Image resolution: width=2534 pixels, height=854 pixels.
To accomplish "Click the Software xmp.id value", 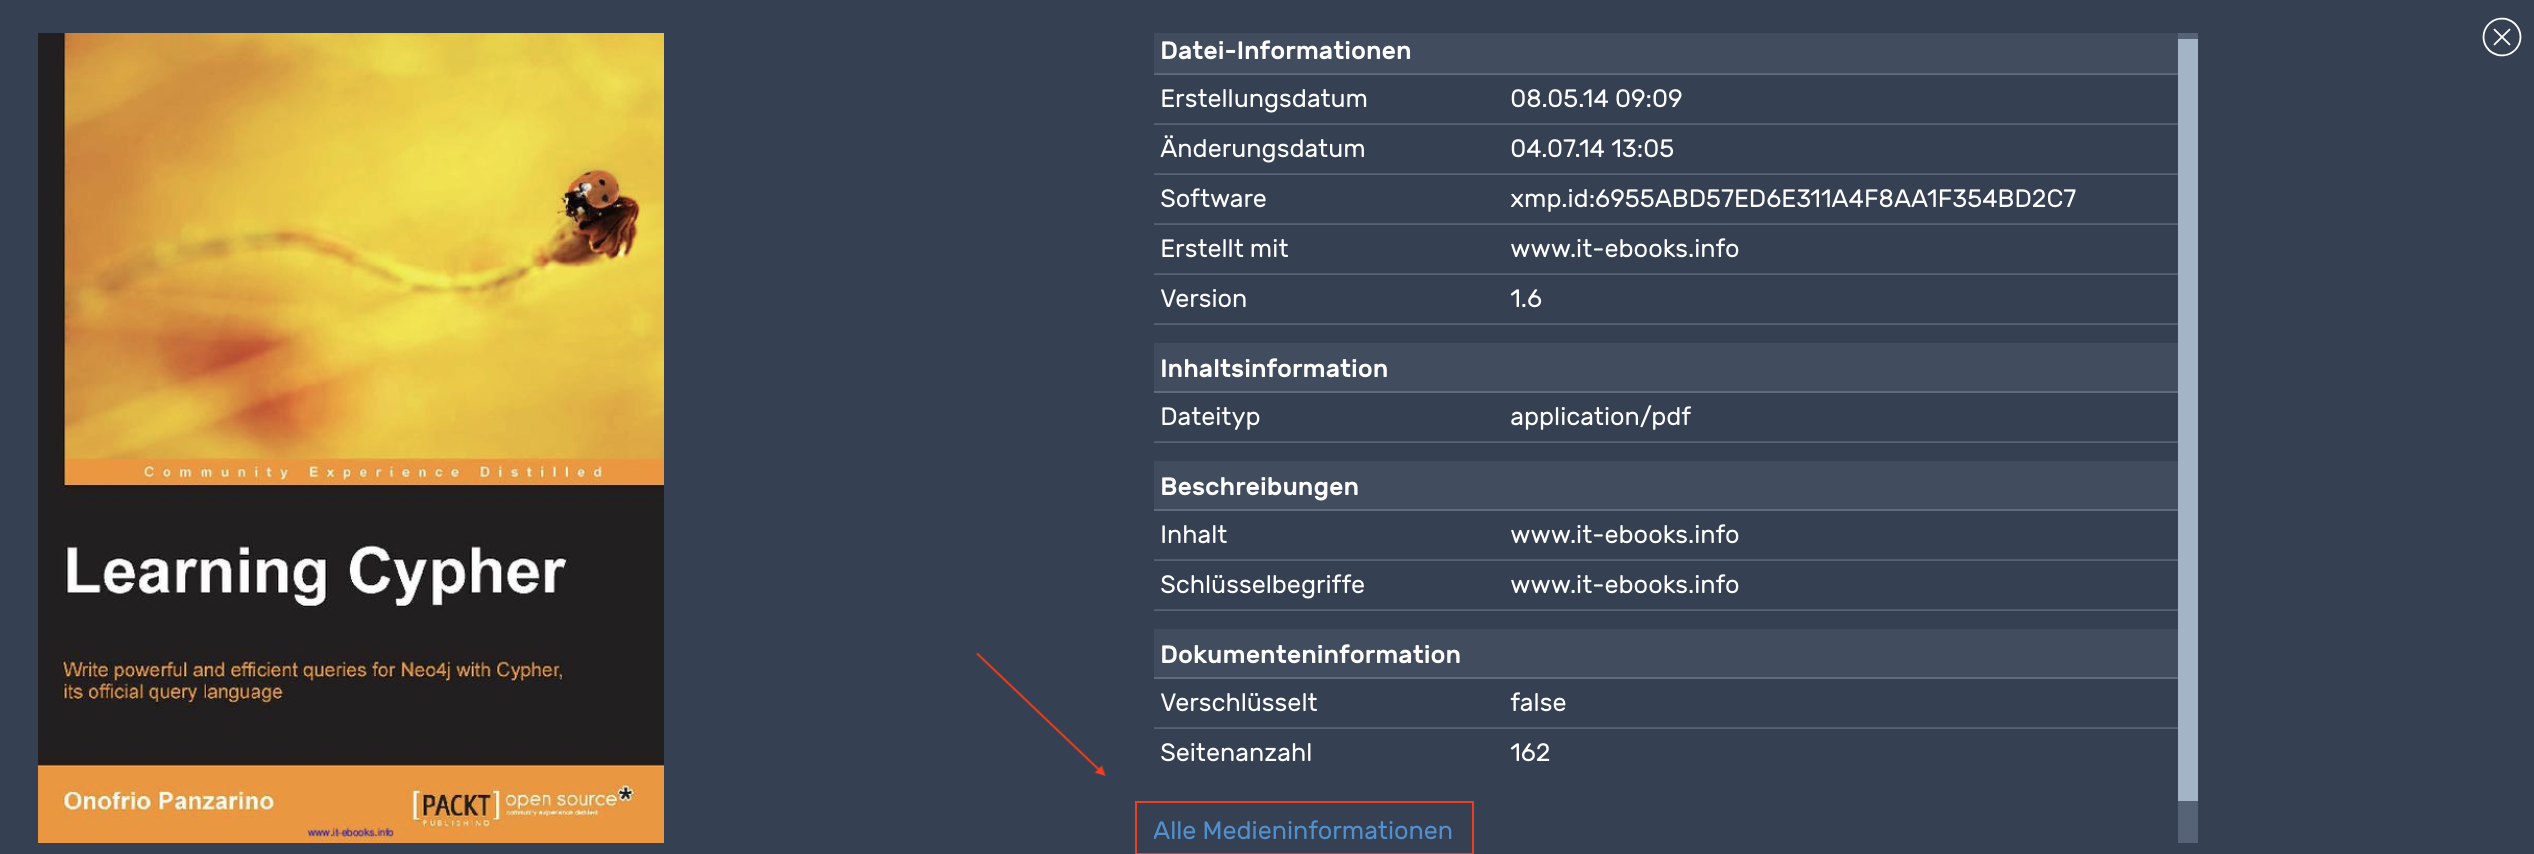I will pyautogui.click(x=1792, y=199).
